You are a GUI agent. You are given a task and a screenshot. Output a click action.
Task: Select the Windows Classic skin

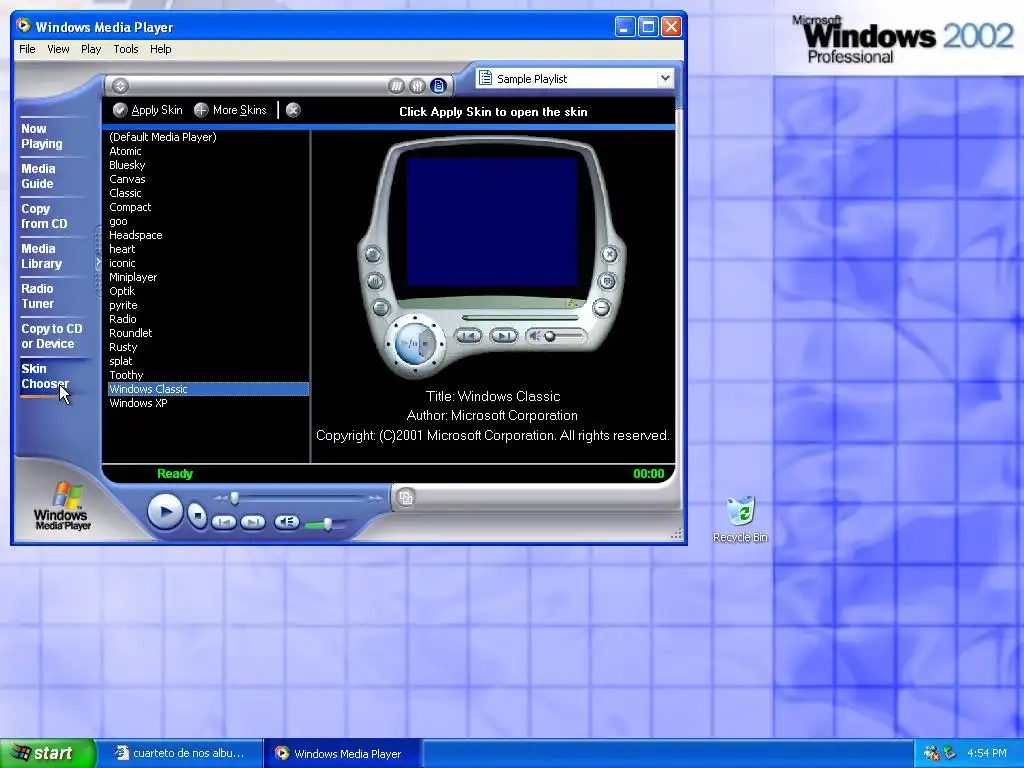pyautogui.click(x=208, y=389)
